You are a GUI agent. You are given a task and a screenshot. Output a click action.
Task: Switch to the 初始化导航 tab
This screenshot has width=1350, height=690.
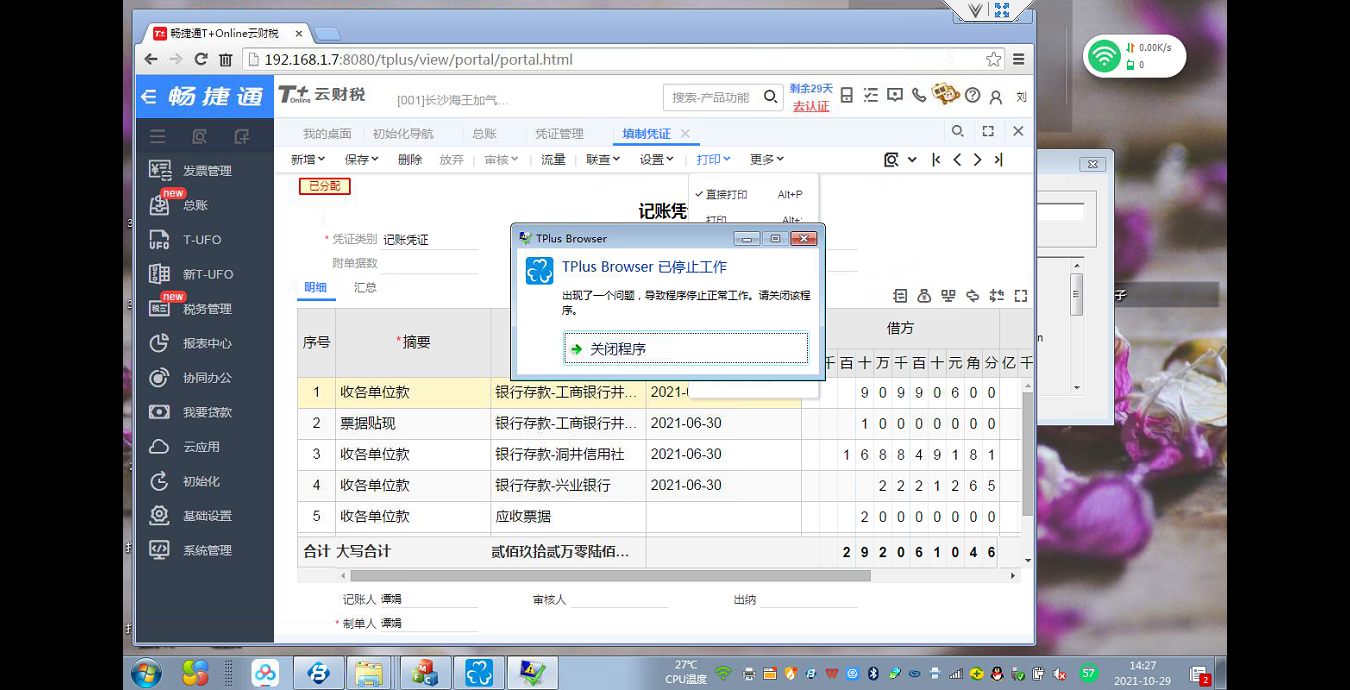tap(403, 133)
